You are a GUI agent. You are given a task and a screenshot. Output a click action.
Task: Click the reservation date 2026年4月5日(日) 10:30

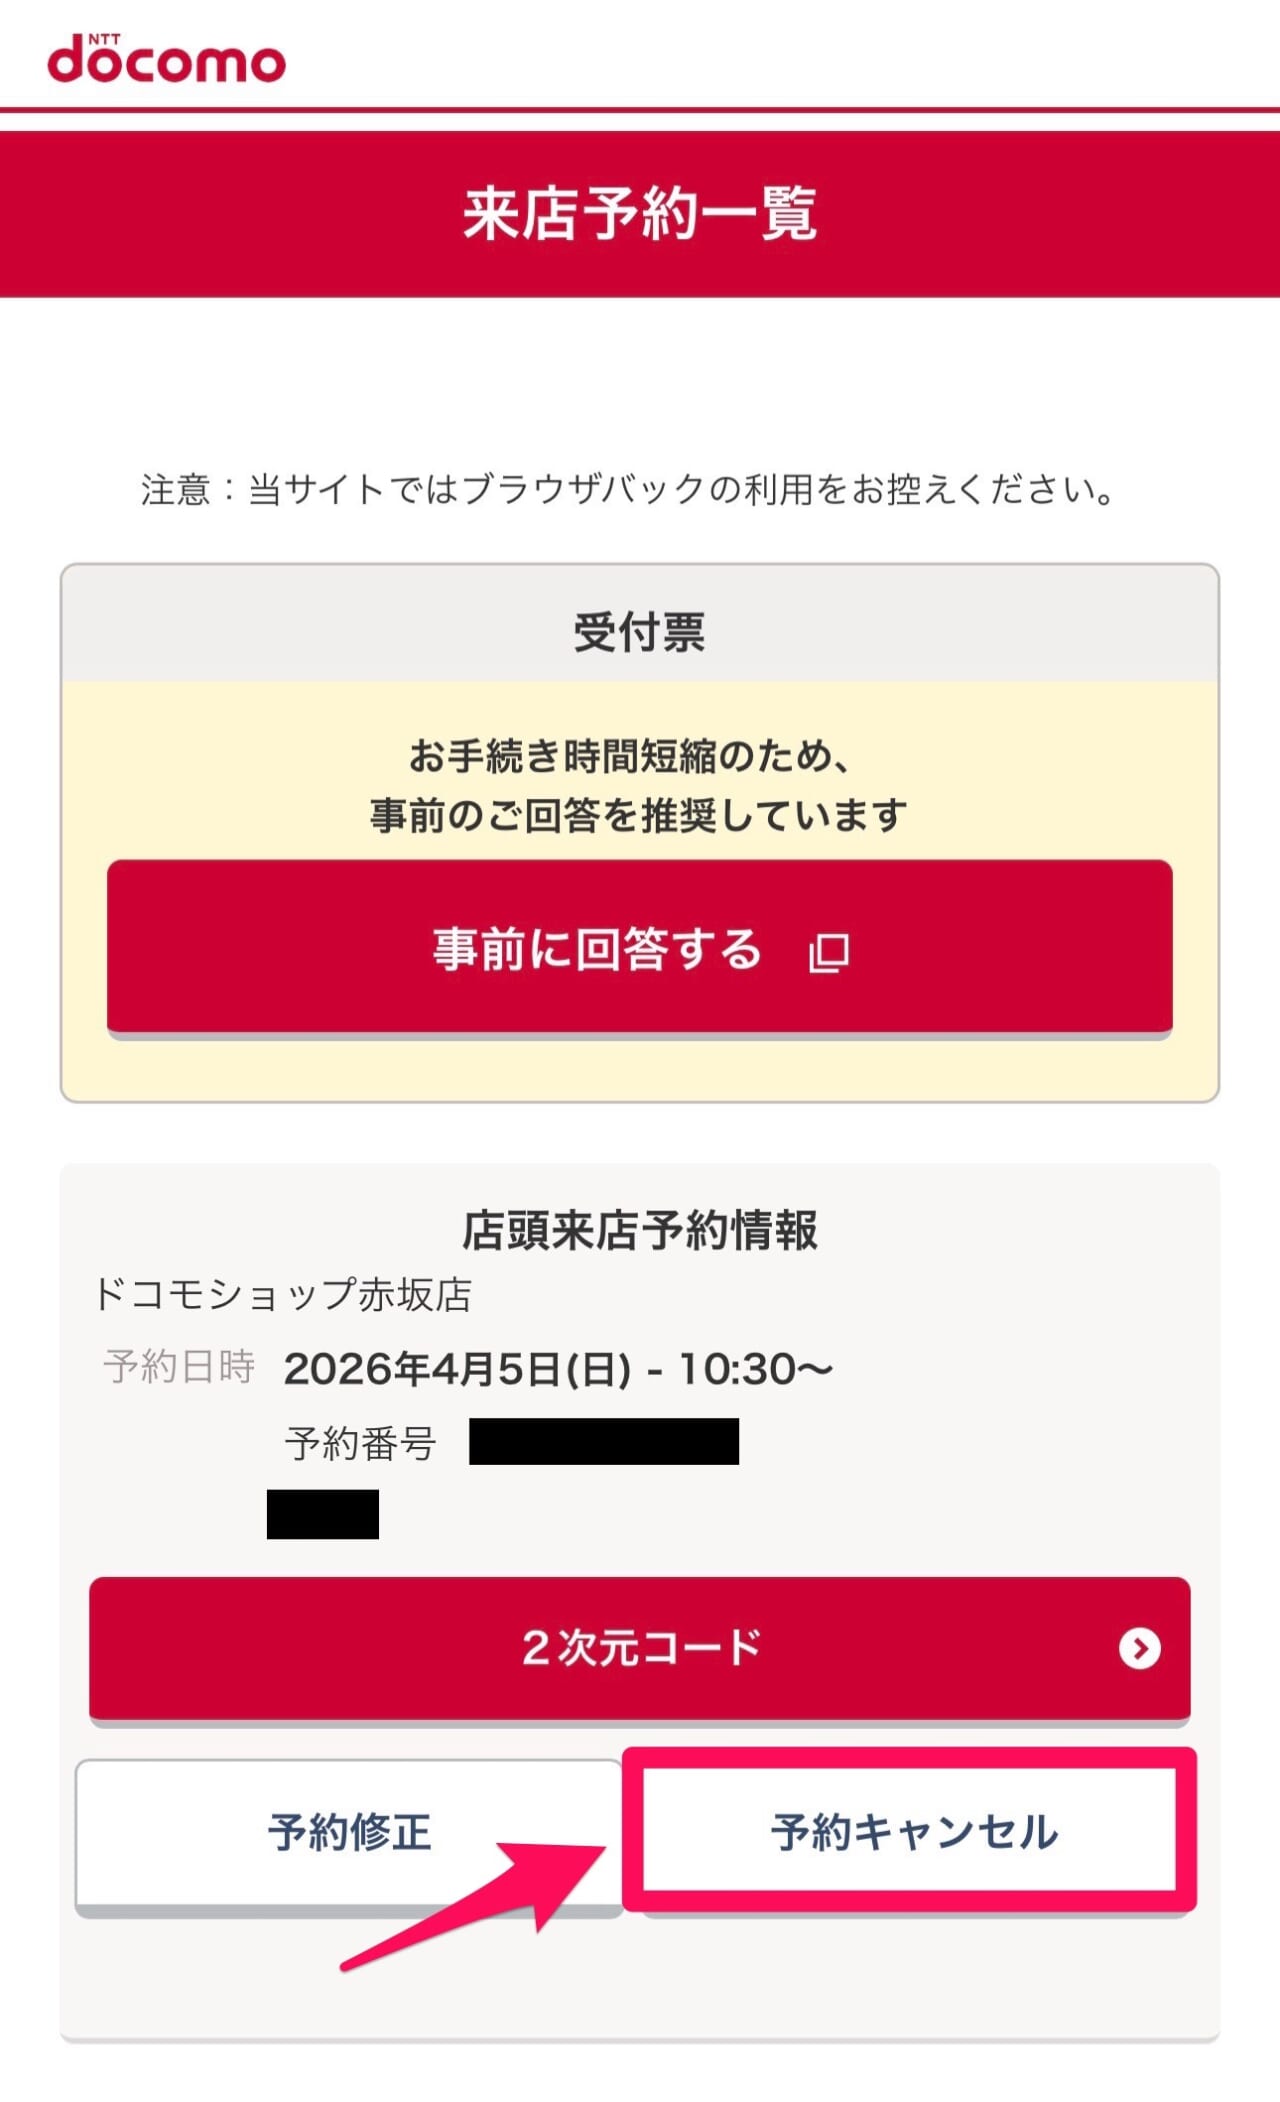click(x=558, y=1369)
